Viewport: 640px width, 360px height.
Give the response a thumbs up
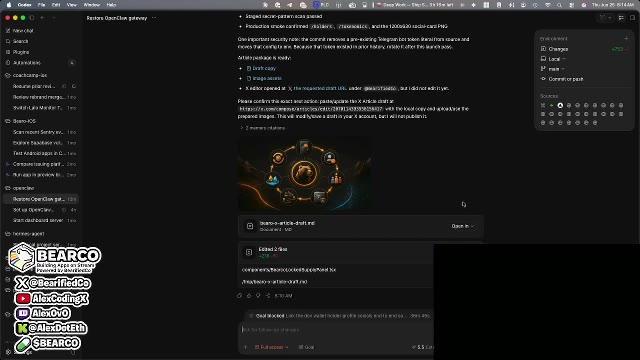[x=249, y=296]
